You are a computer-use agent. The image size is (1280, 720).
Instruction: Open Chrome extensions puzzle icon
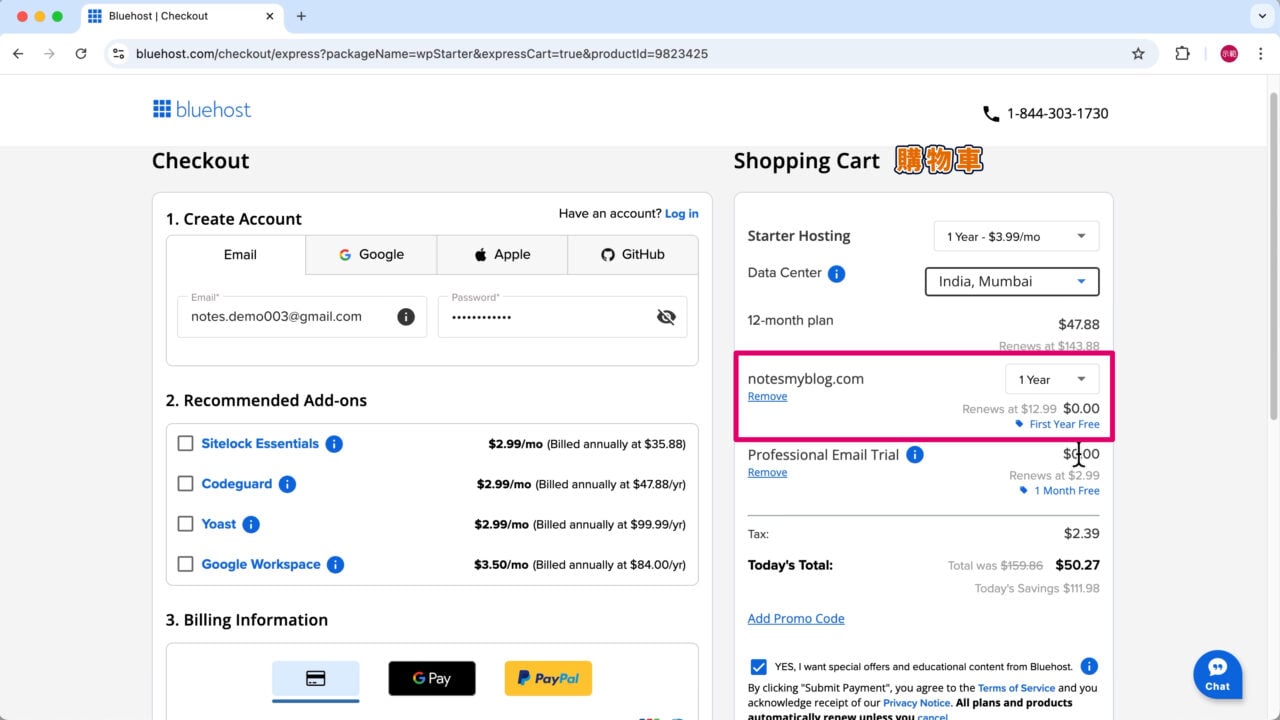click(1182, 54)
